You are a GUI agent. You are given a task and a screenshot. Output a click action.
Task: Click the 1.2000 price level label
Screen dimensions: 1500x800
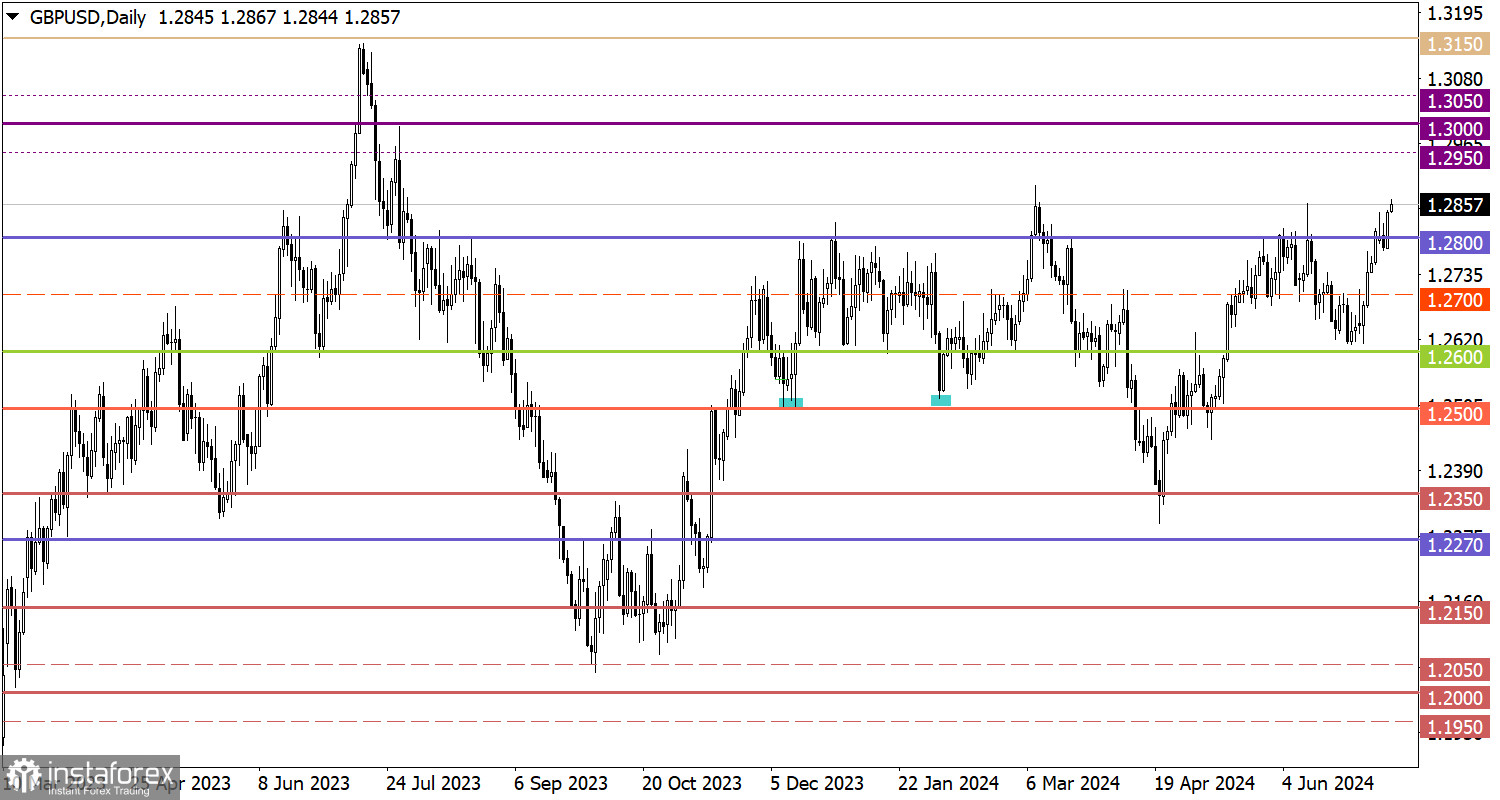1455,697
